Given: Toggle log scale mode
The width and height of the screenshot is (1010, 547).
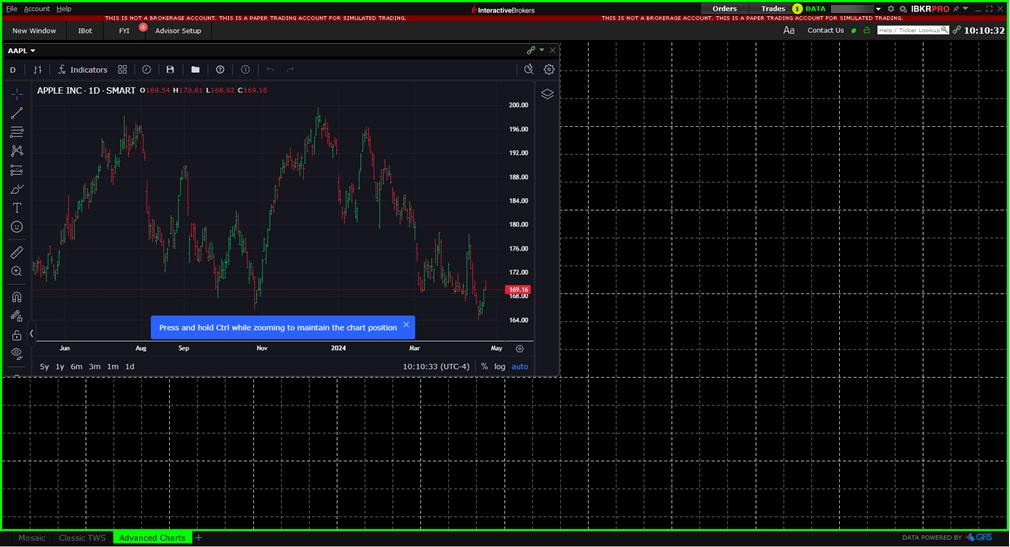Looking at the screenshot, I should click(500, 367).
